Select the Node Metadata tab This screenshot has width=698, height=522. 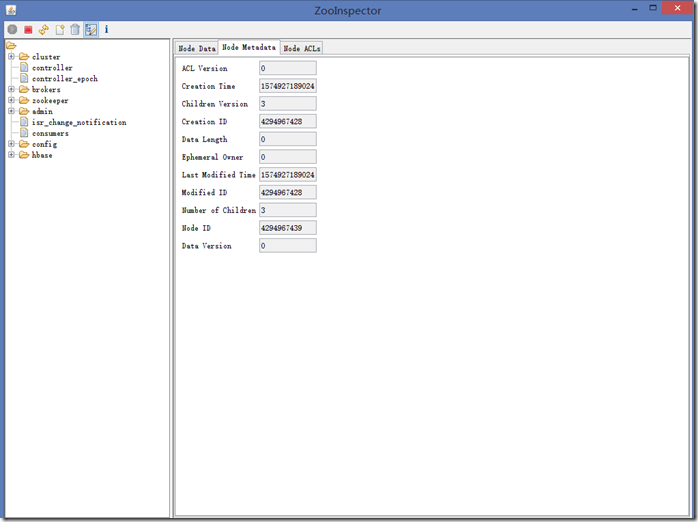(x=249, y=47)
